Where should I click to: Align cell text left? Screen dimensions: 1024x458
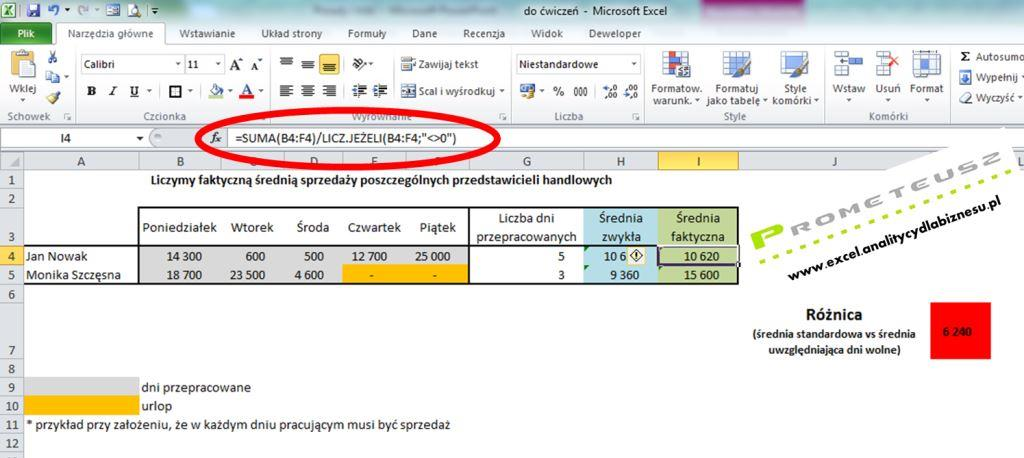click(286, 91)
